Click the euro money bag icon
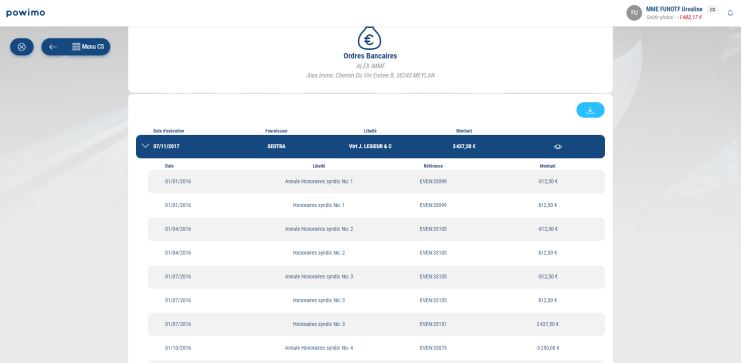Image resolution: width=741 pixels, height=363 pixels. click(x=370, y=38)
